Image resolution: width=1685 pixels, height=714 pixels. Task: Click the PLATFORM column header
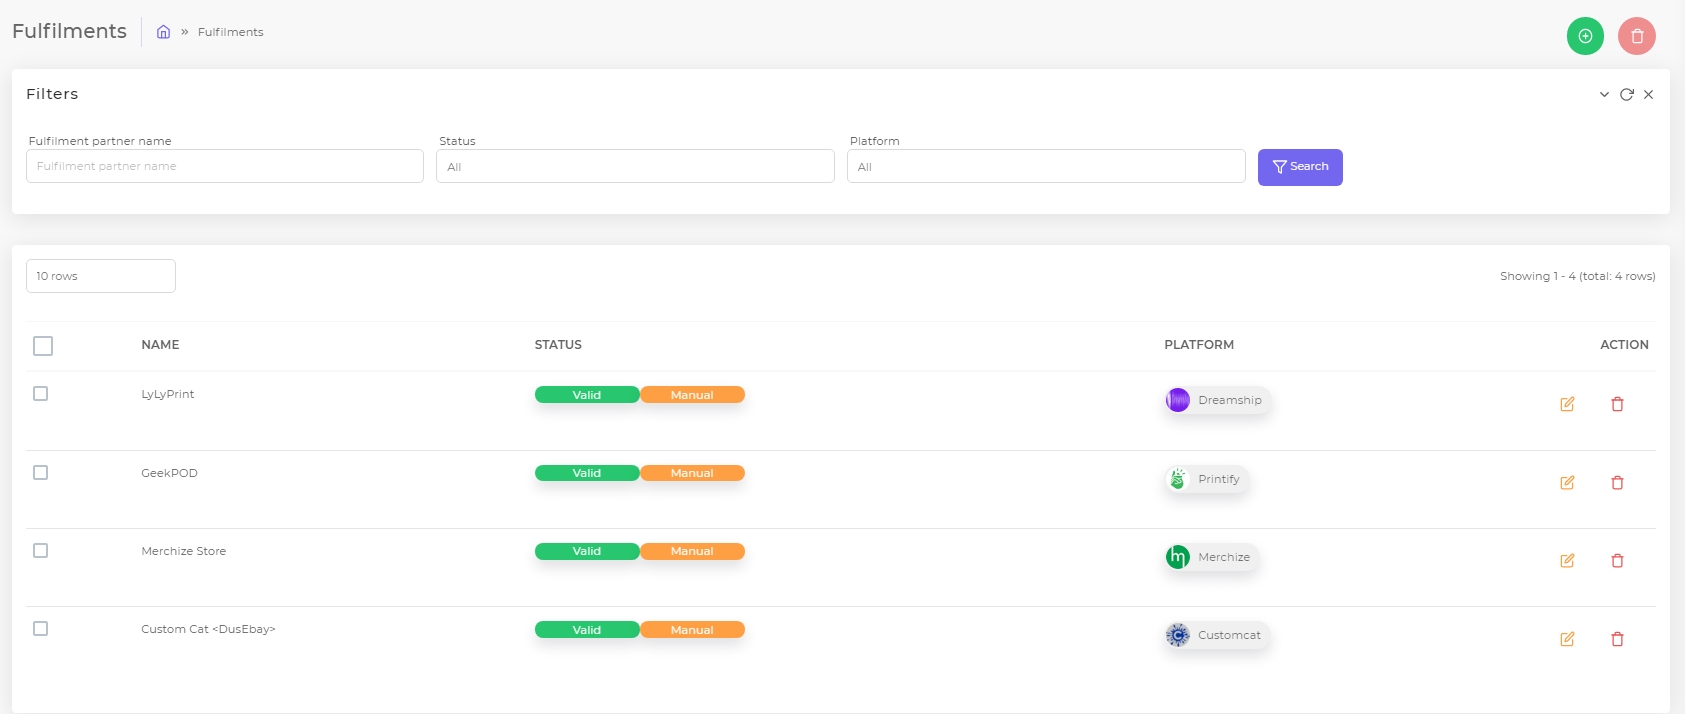coord(1199,345)
